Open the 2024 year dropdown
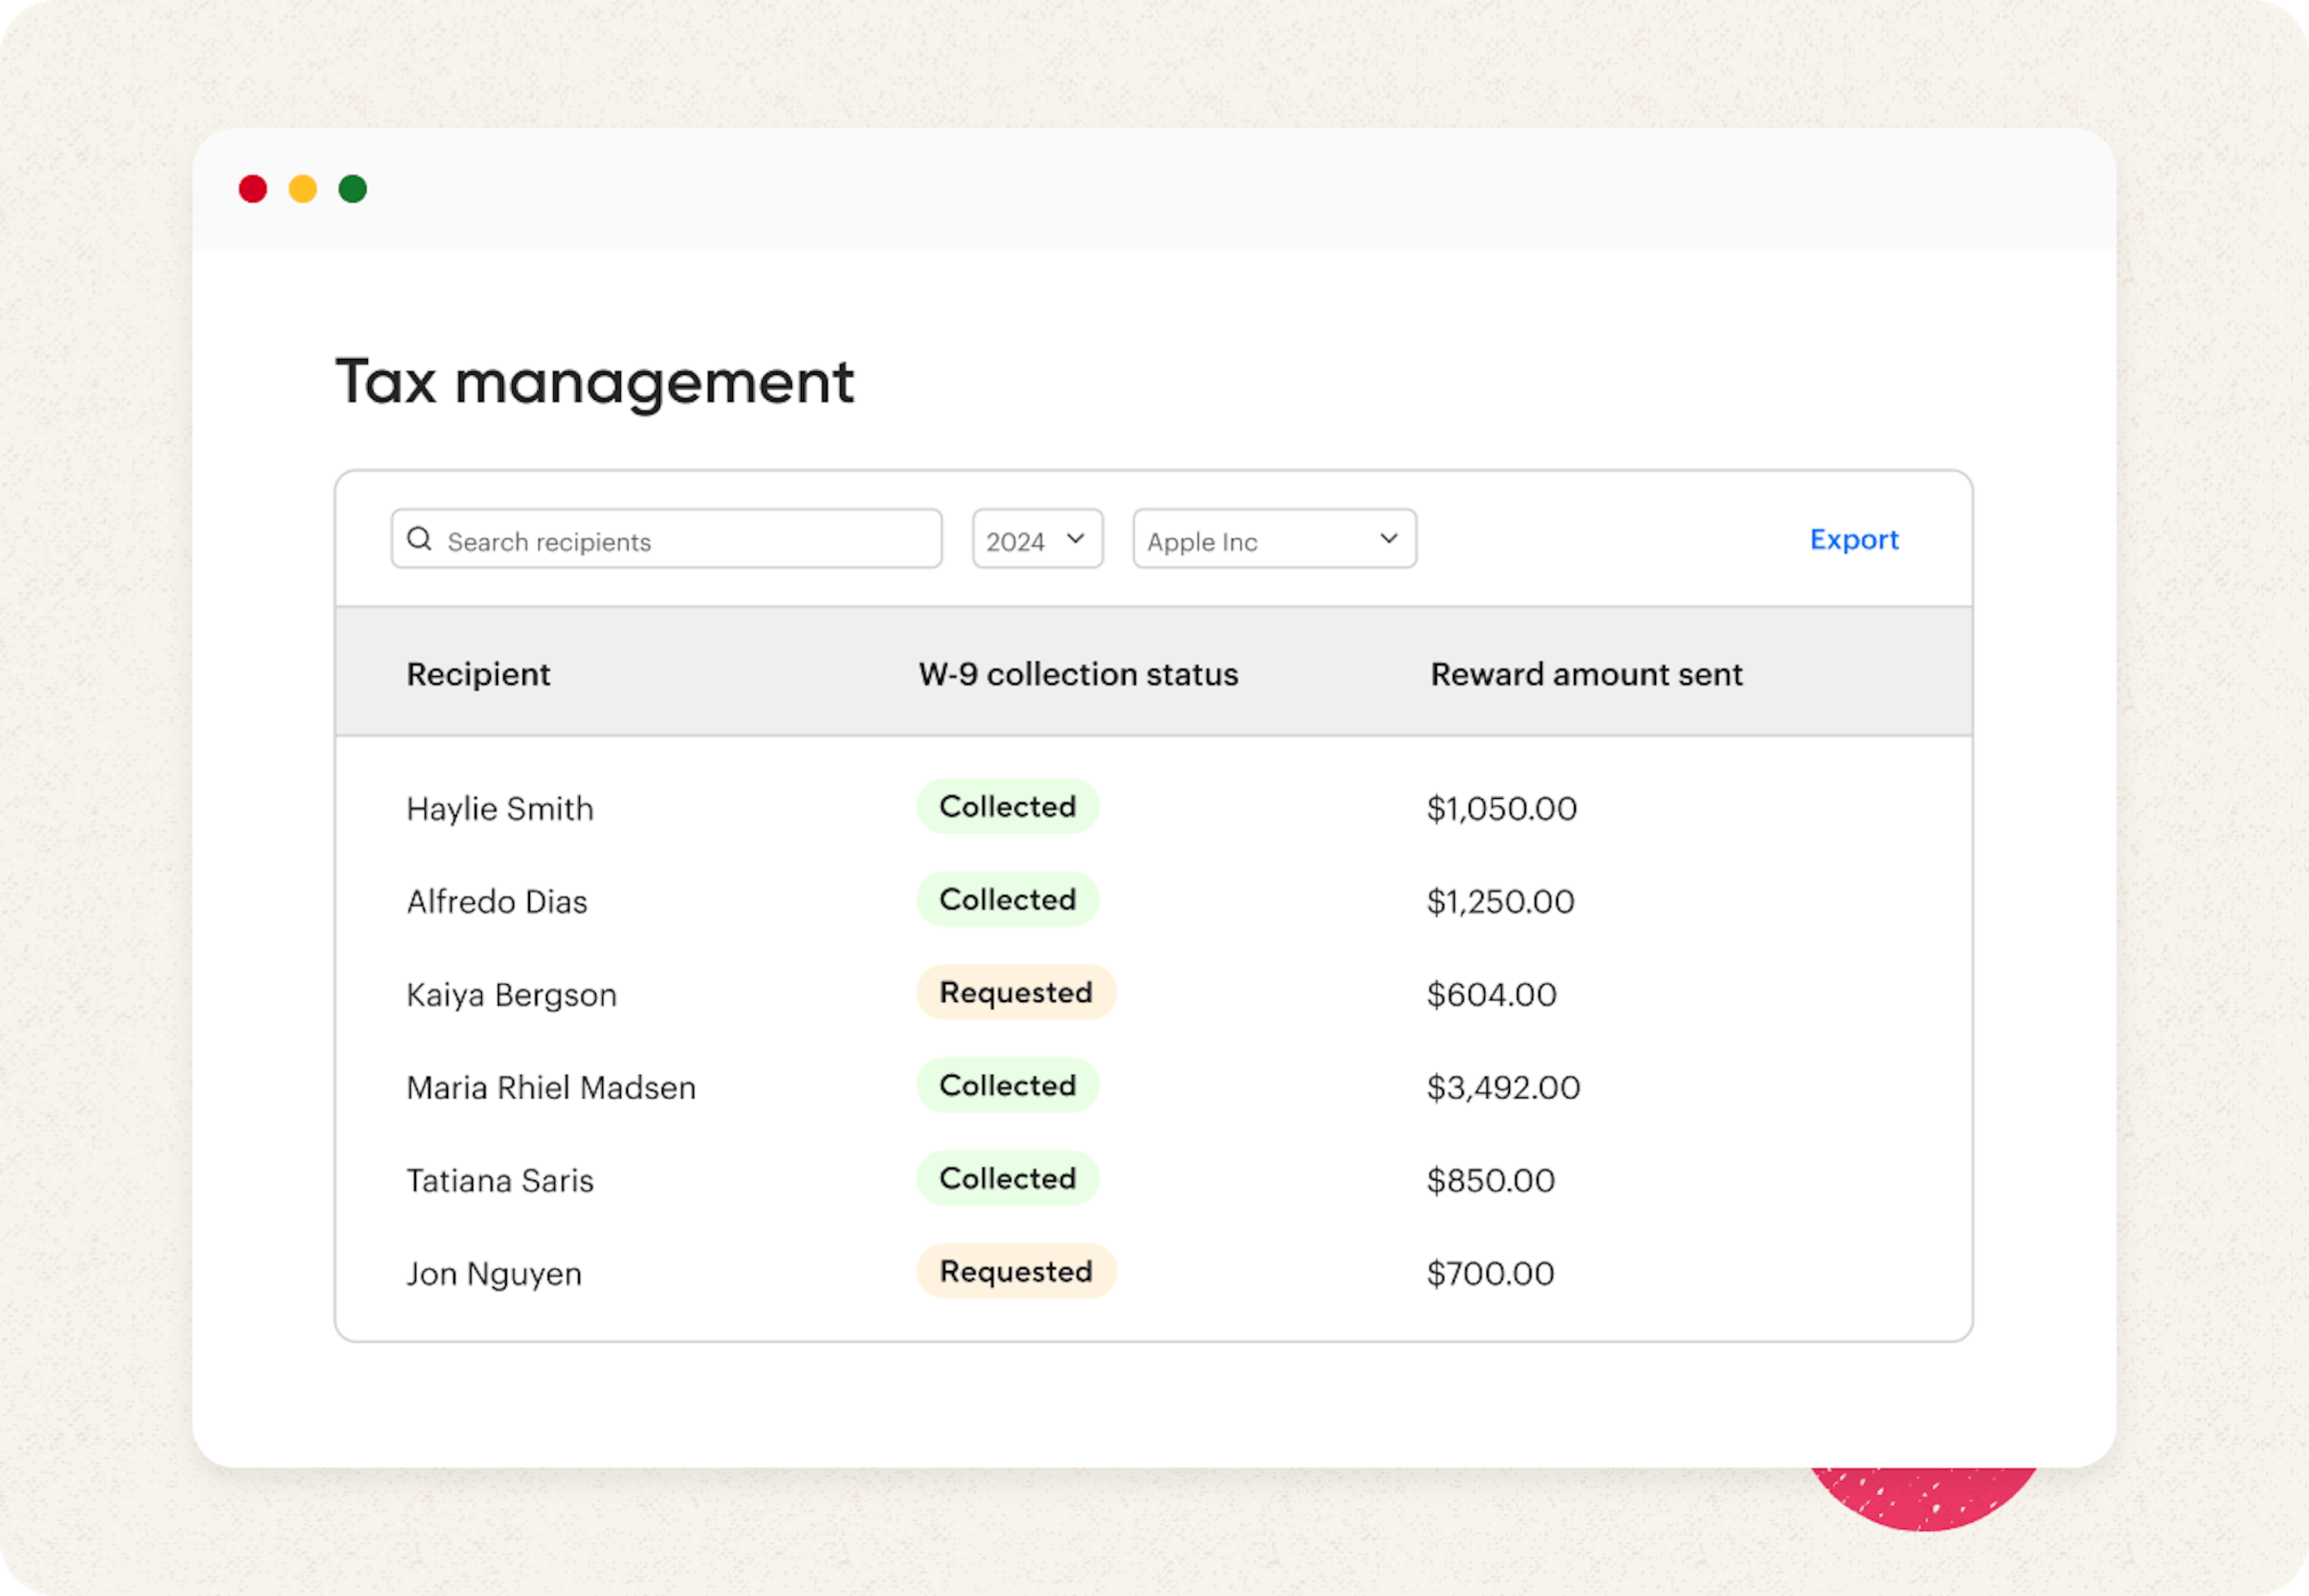Viewport: 2309px width, 1596px height. click(1037, 540)
